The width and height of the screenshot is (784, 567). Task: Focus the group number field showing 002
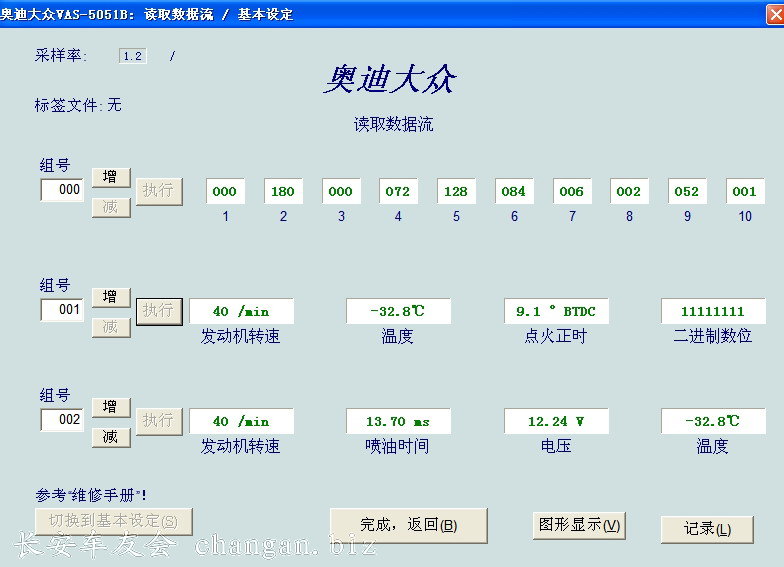(62, 420)
